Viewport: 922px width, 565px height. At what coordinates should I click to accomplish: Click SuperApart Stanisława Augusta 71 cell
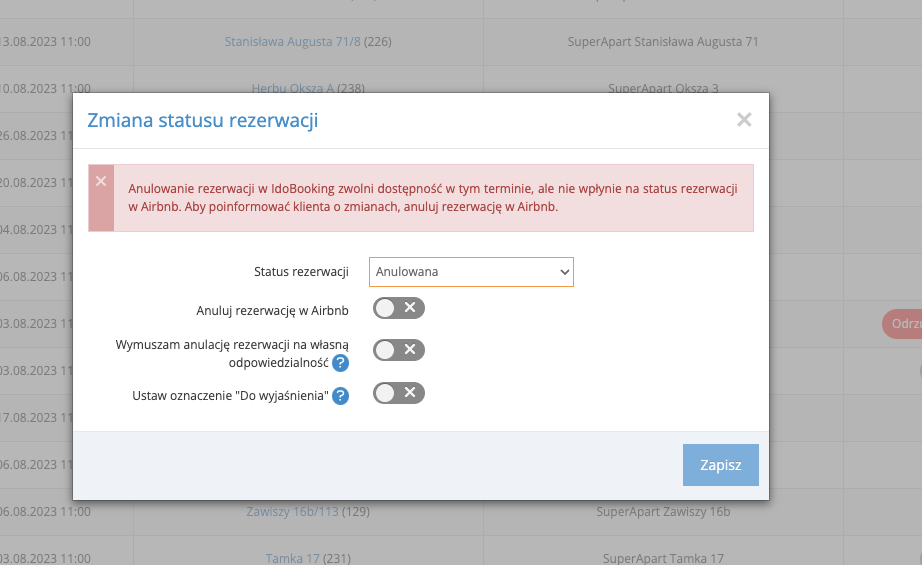point(663,42)
